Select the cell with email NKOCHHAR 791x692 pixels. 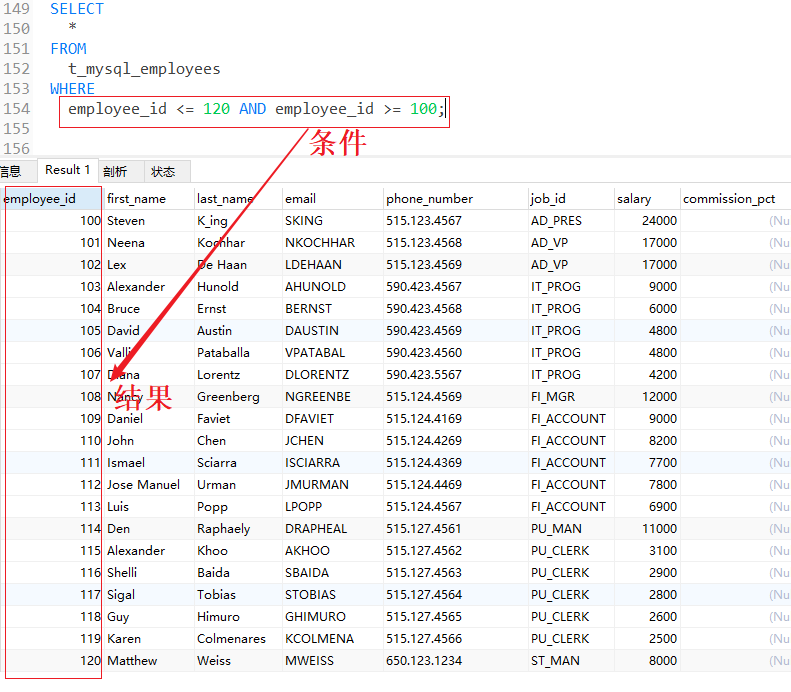point(332,243)
